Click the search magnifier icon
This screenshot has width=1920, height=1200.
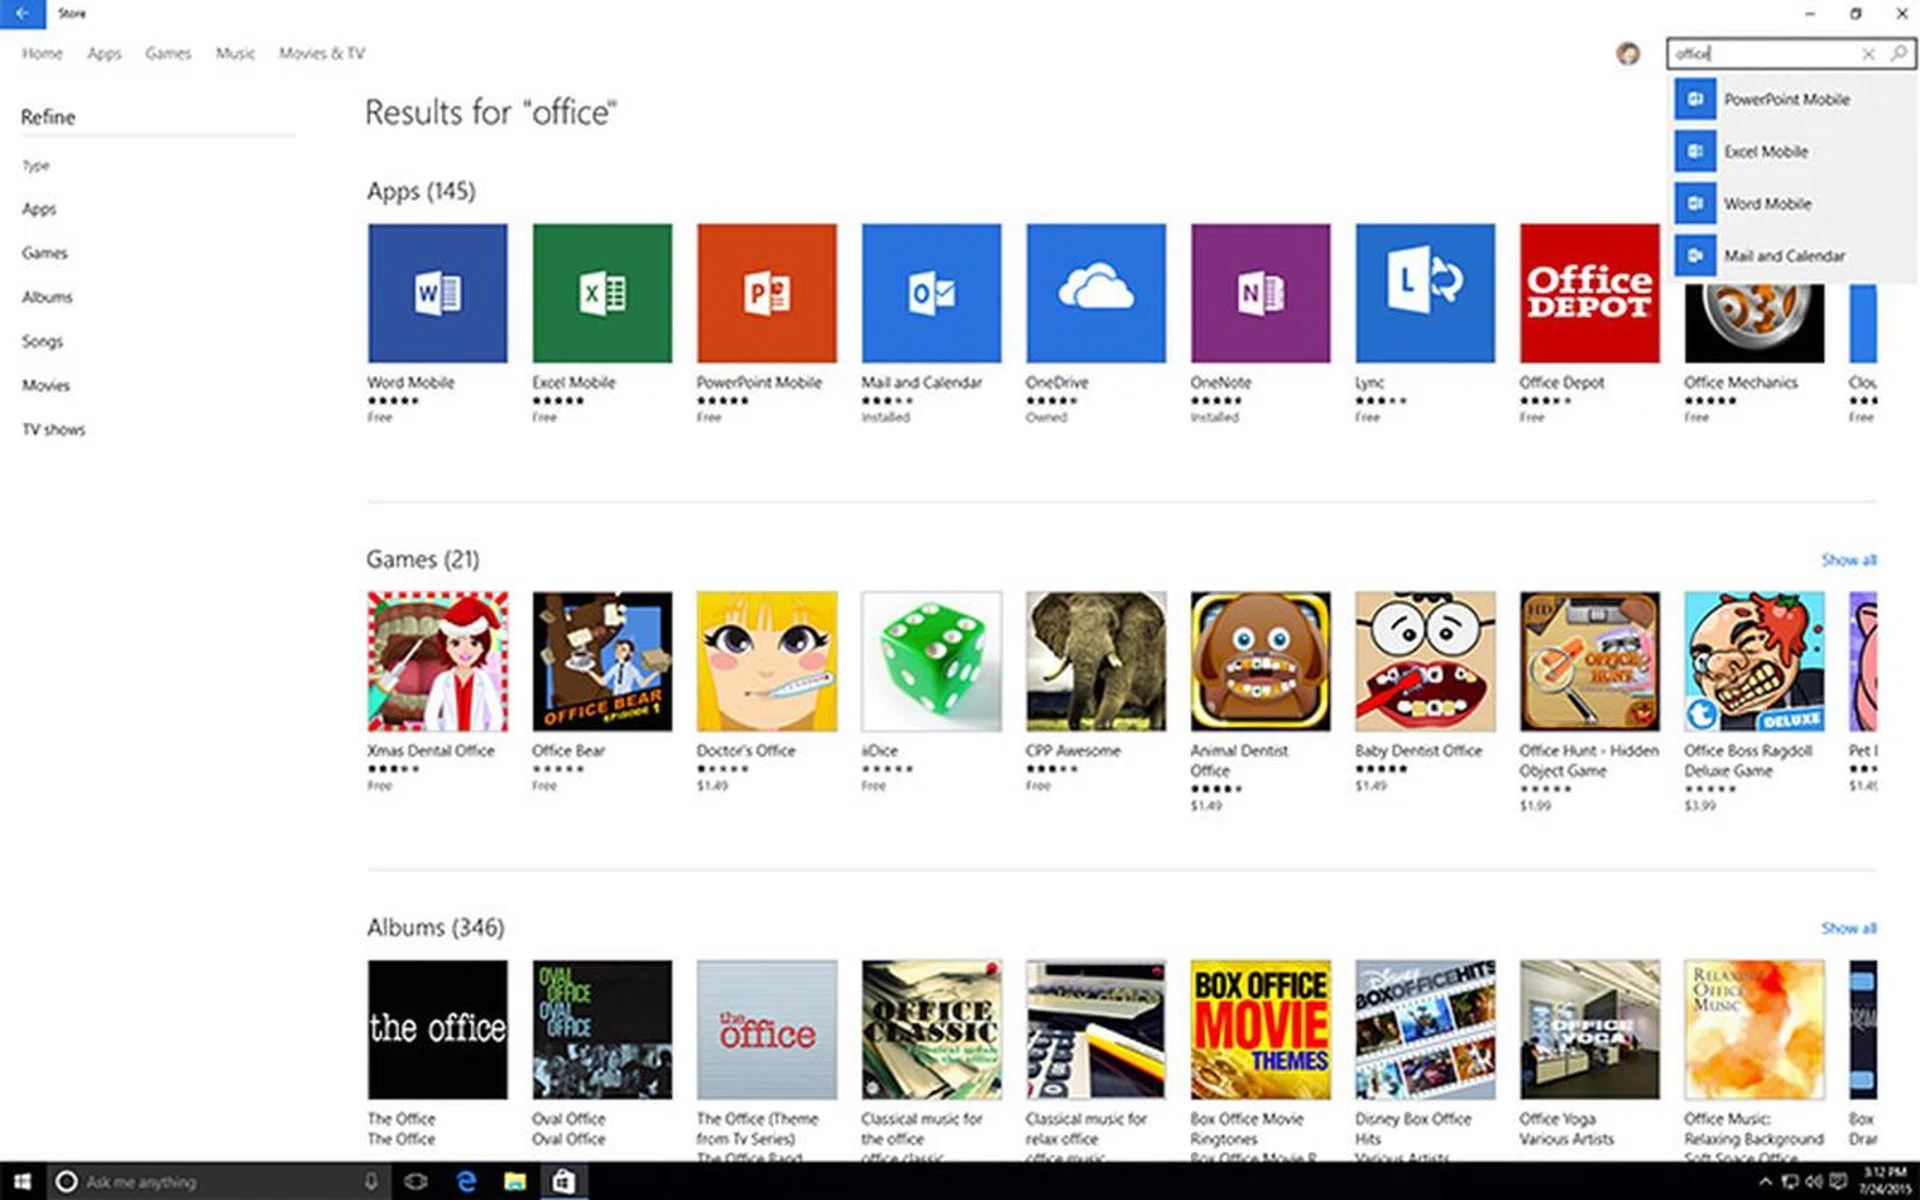coord(1898,53)
